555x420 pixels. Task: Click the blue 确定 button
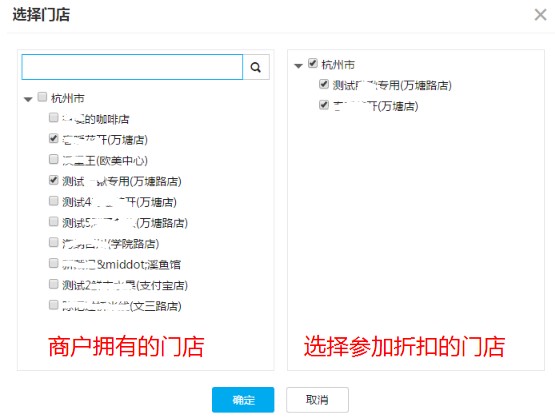tap(243, 400)
